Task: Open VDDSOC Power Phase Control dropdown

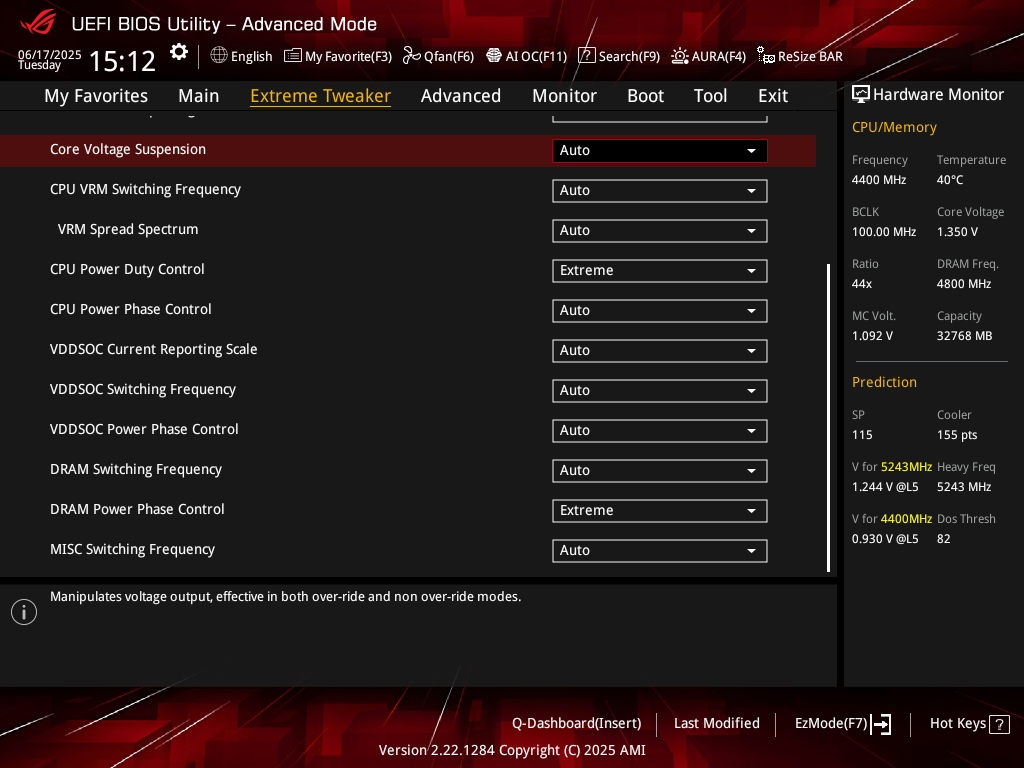Action: pyautogui.click(x=660, y=430)
